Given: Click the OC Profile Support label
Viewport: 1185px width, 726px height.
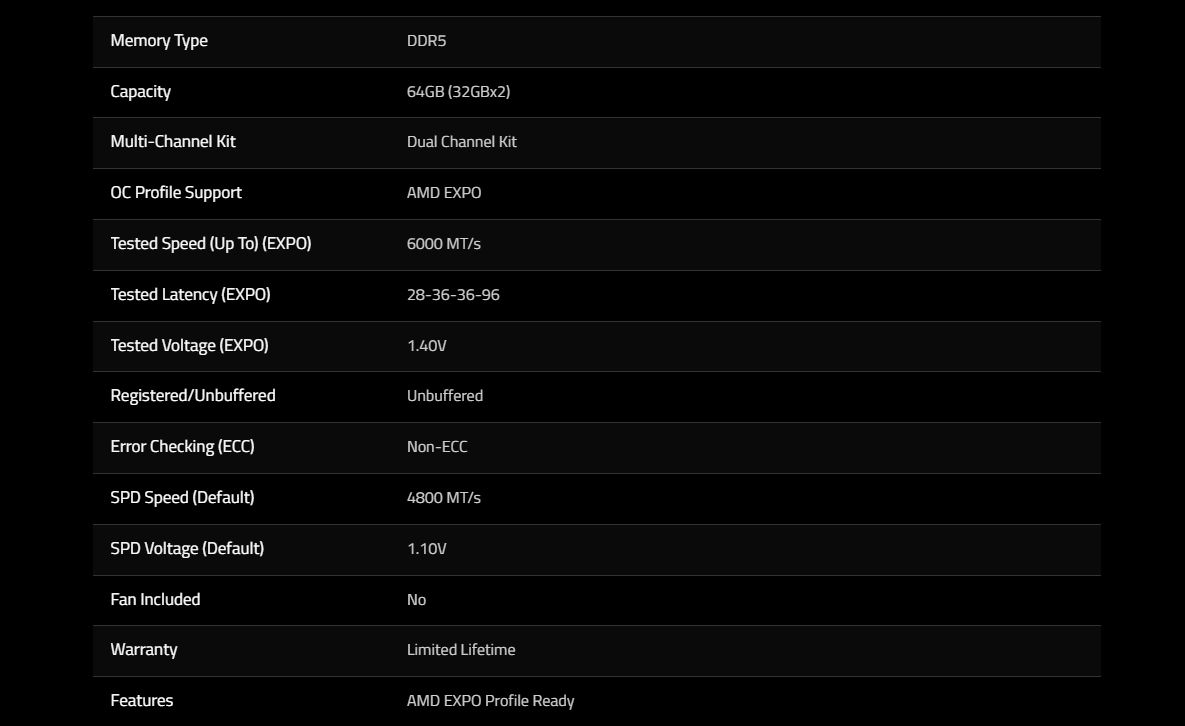Looking at the screenshot, I should [176, 193].
